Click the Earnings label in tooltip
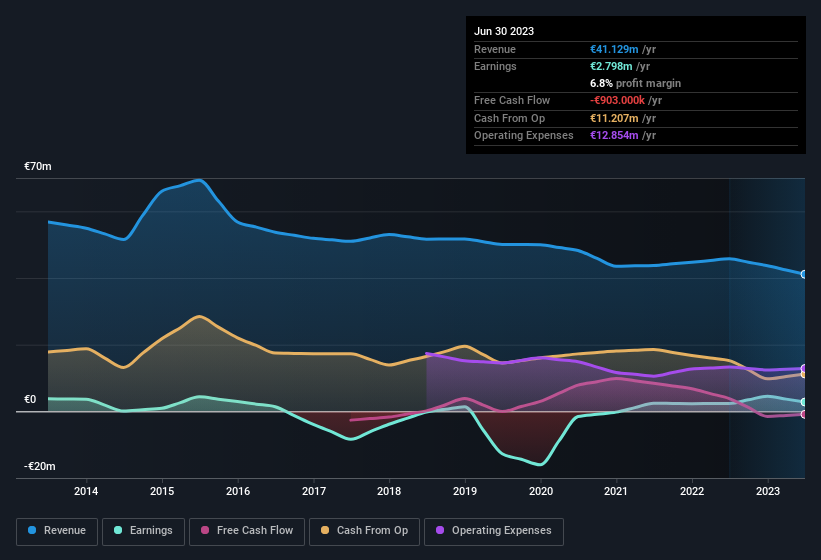The image size is (821, 560). 495,66
